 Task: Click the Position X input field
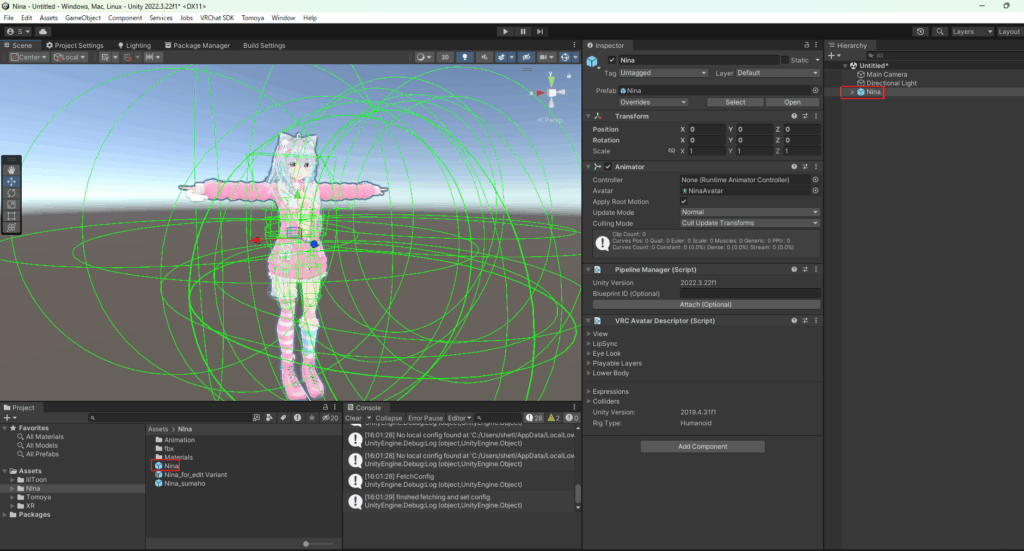pyautogui.click(x=706, y=129)
